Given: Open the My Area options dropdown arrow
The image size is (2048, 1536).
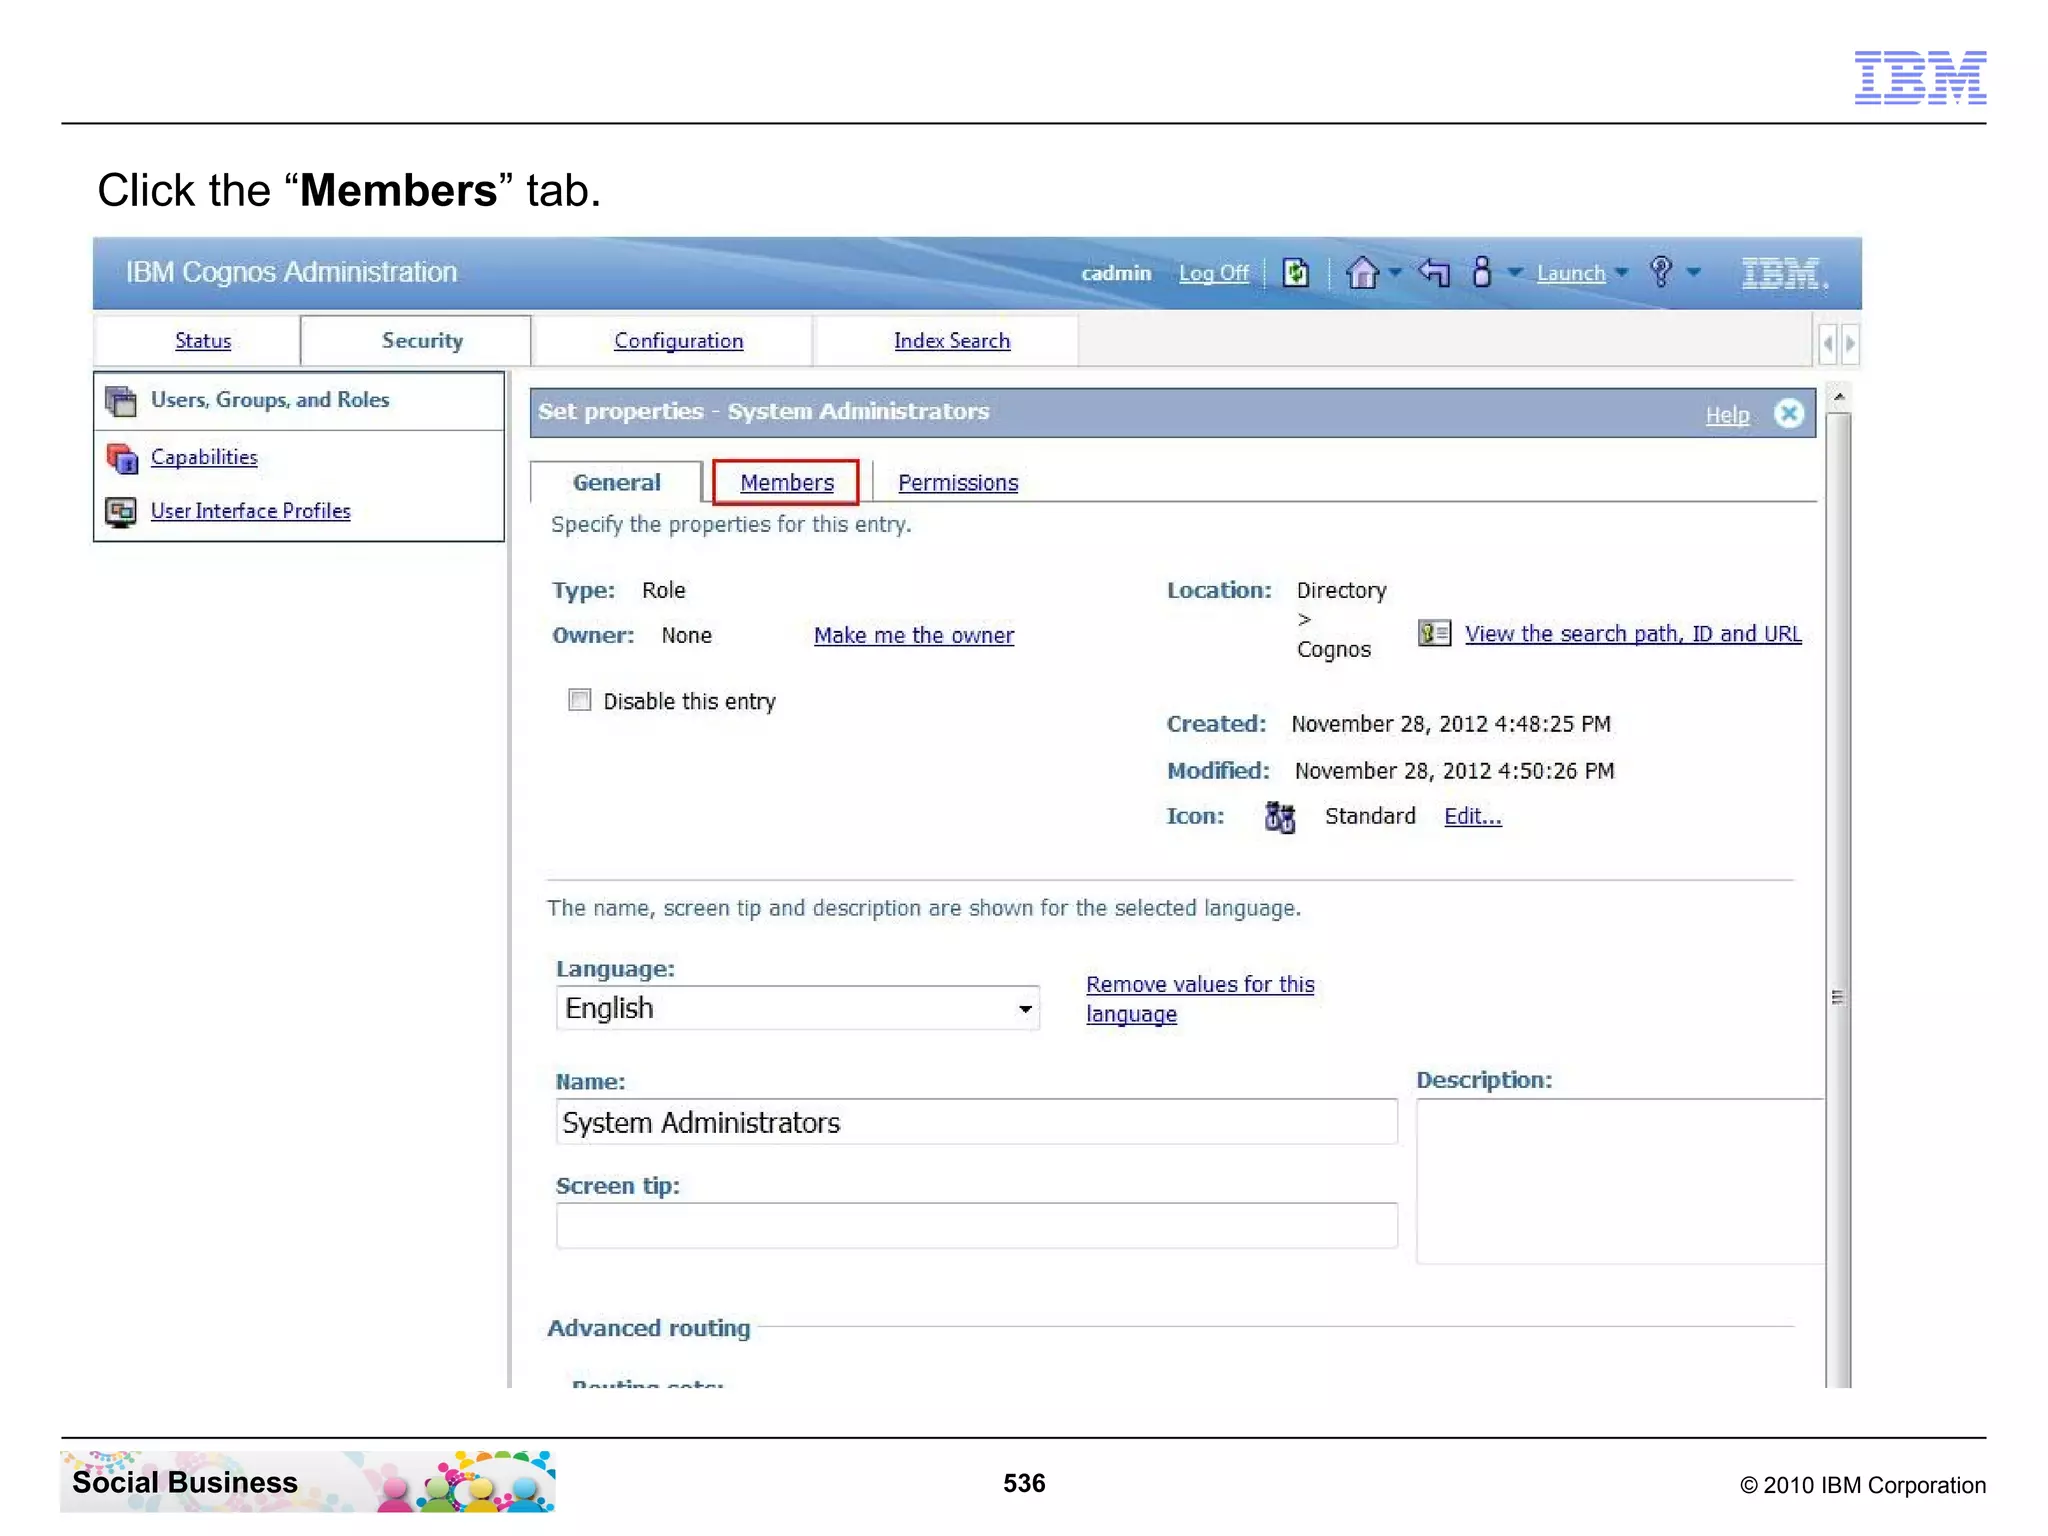Looking at the screenshot, I should click(1515, 272).
